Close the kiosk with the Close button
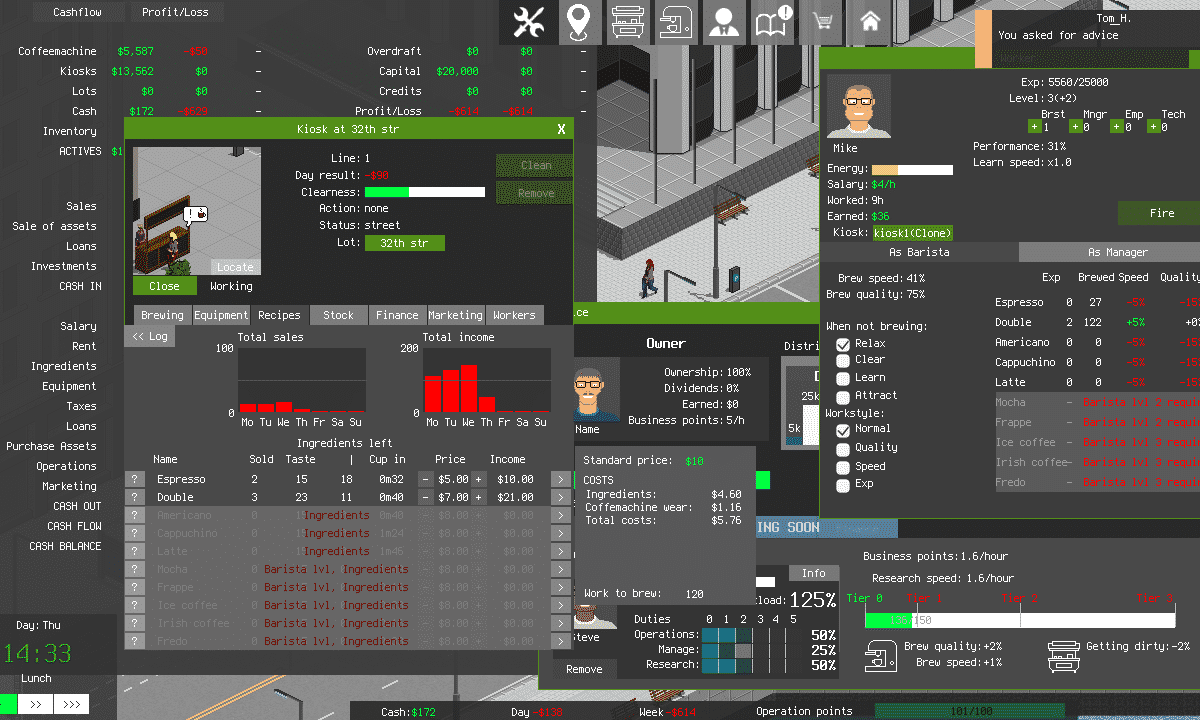1200x720 pixels. 164,286
